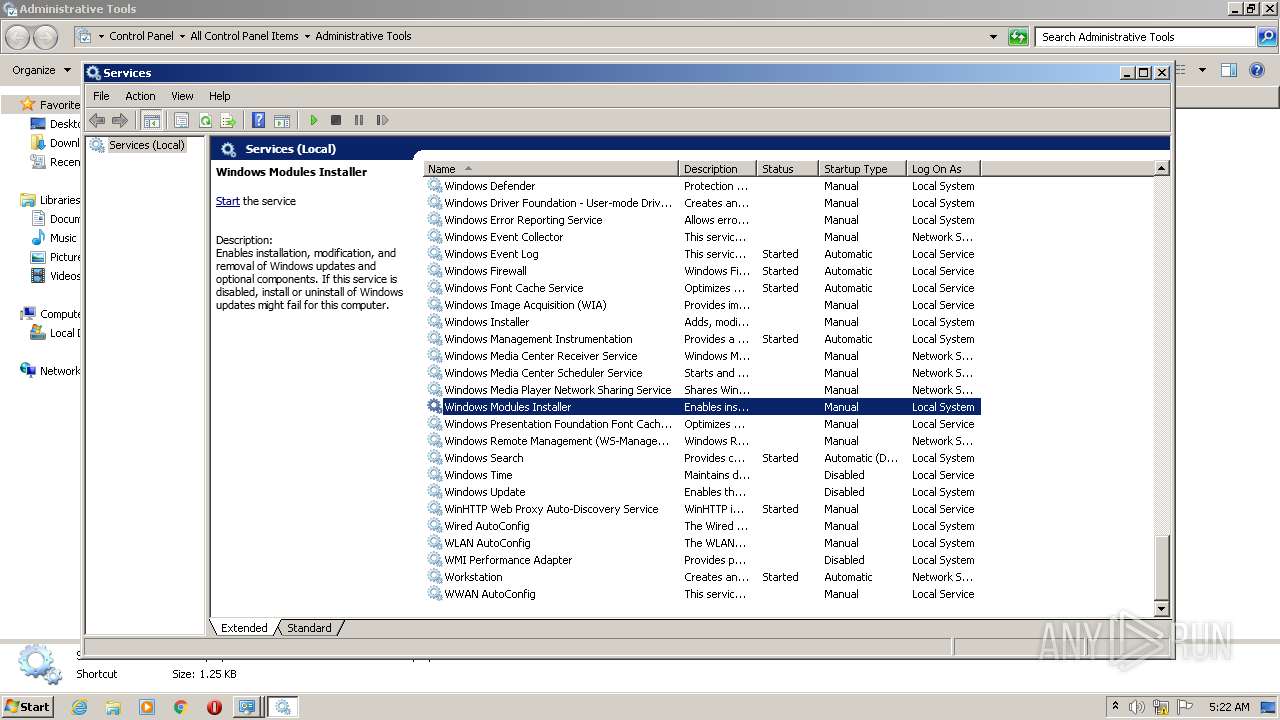Click the Stop Service toolbar icon

(x=336, y=120)
